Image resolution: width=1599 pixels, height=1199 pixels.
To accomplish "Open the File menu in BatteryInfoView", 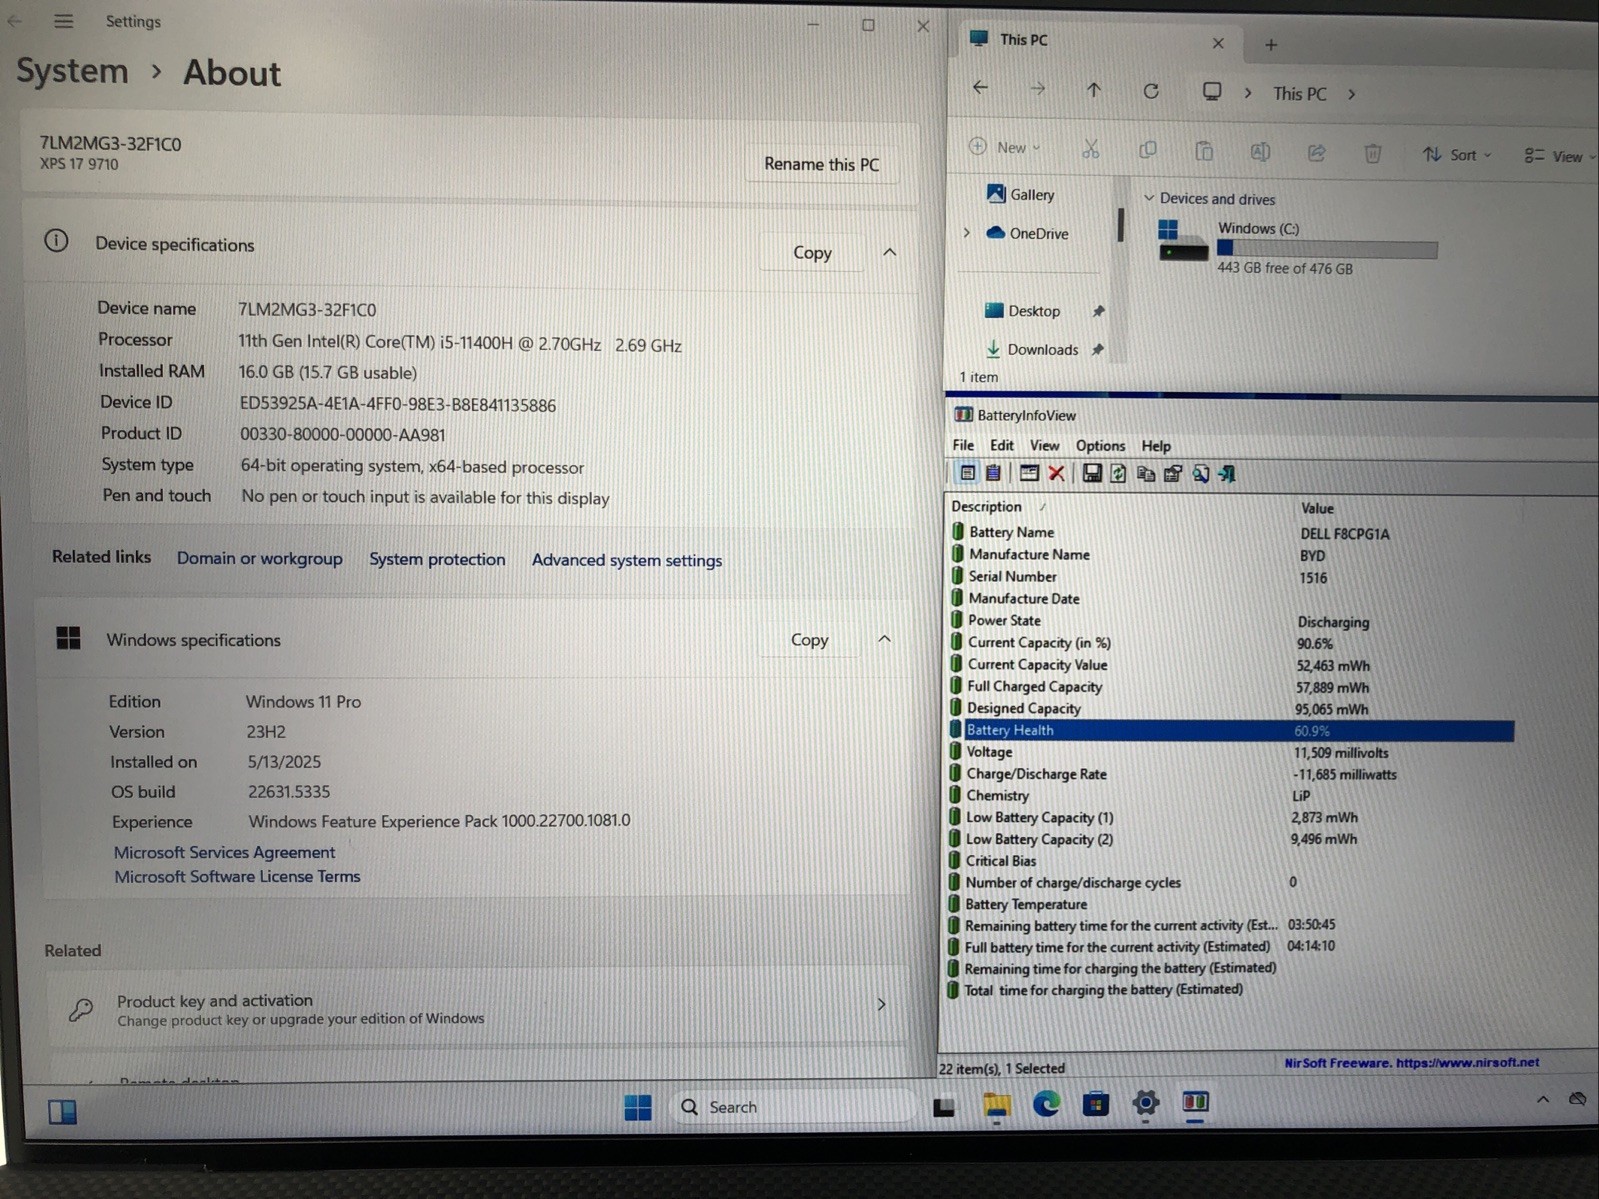I will point(963,445).
